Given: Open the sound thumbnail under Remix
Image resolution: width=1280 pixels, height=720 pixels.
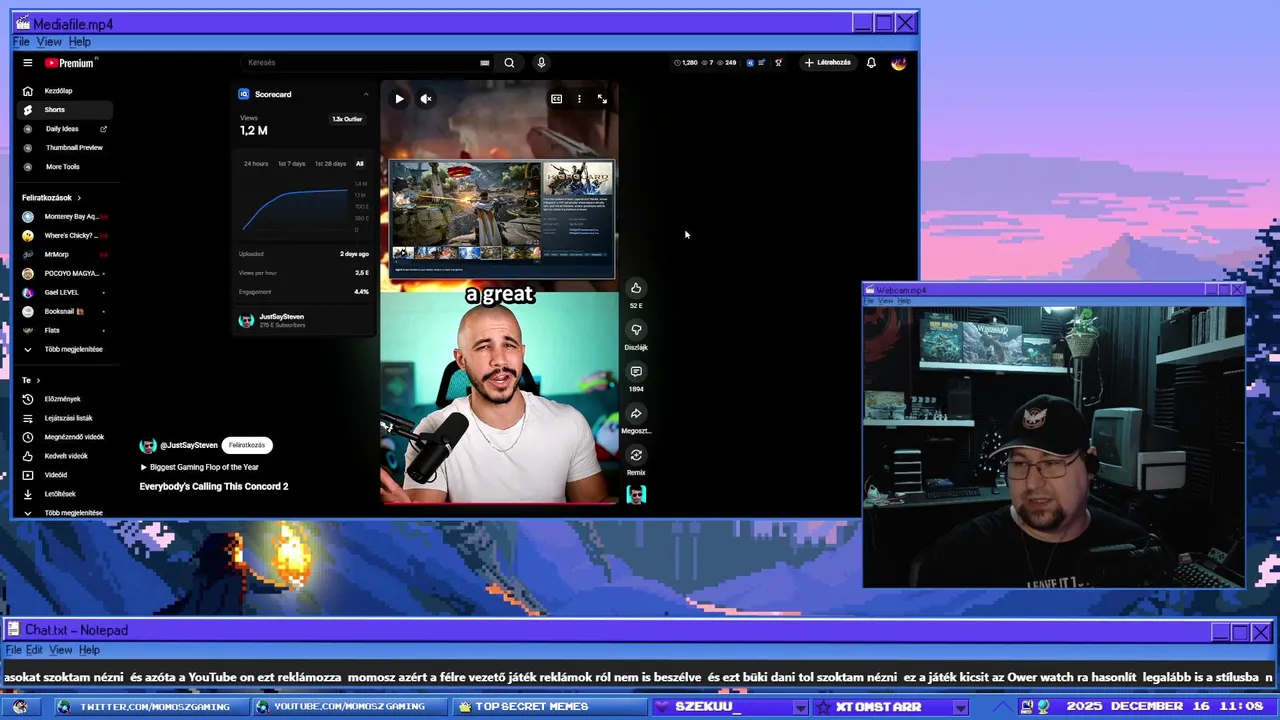Looking at the screenshot, I should pyautogui.click(x=636, y=494).
